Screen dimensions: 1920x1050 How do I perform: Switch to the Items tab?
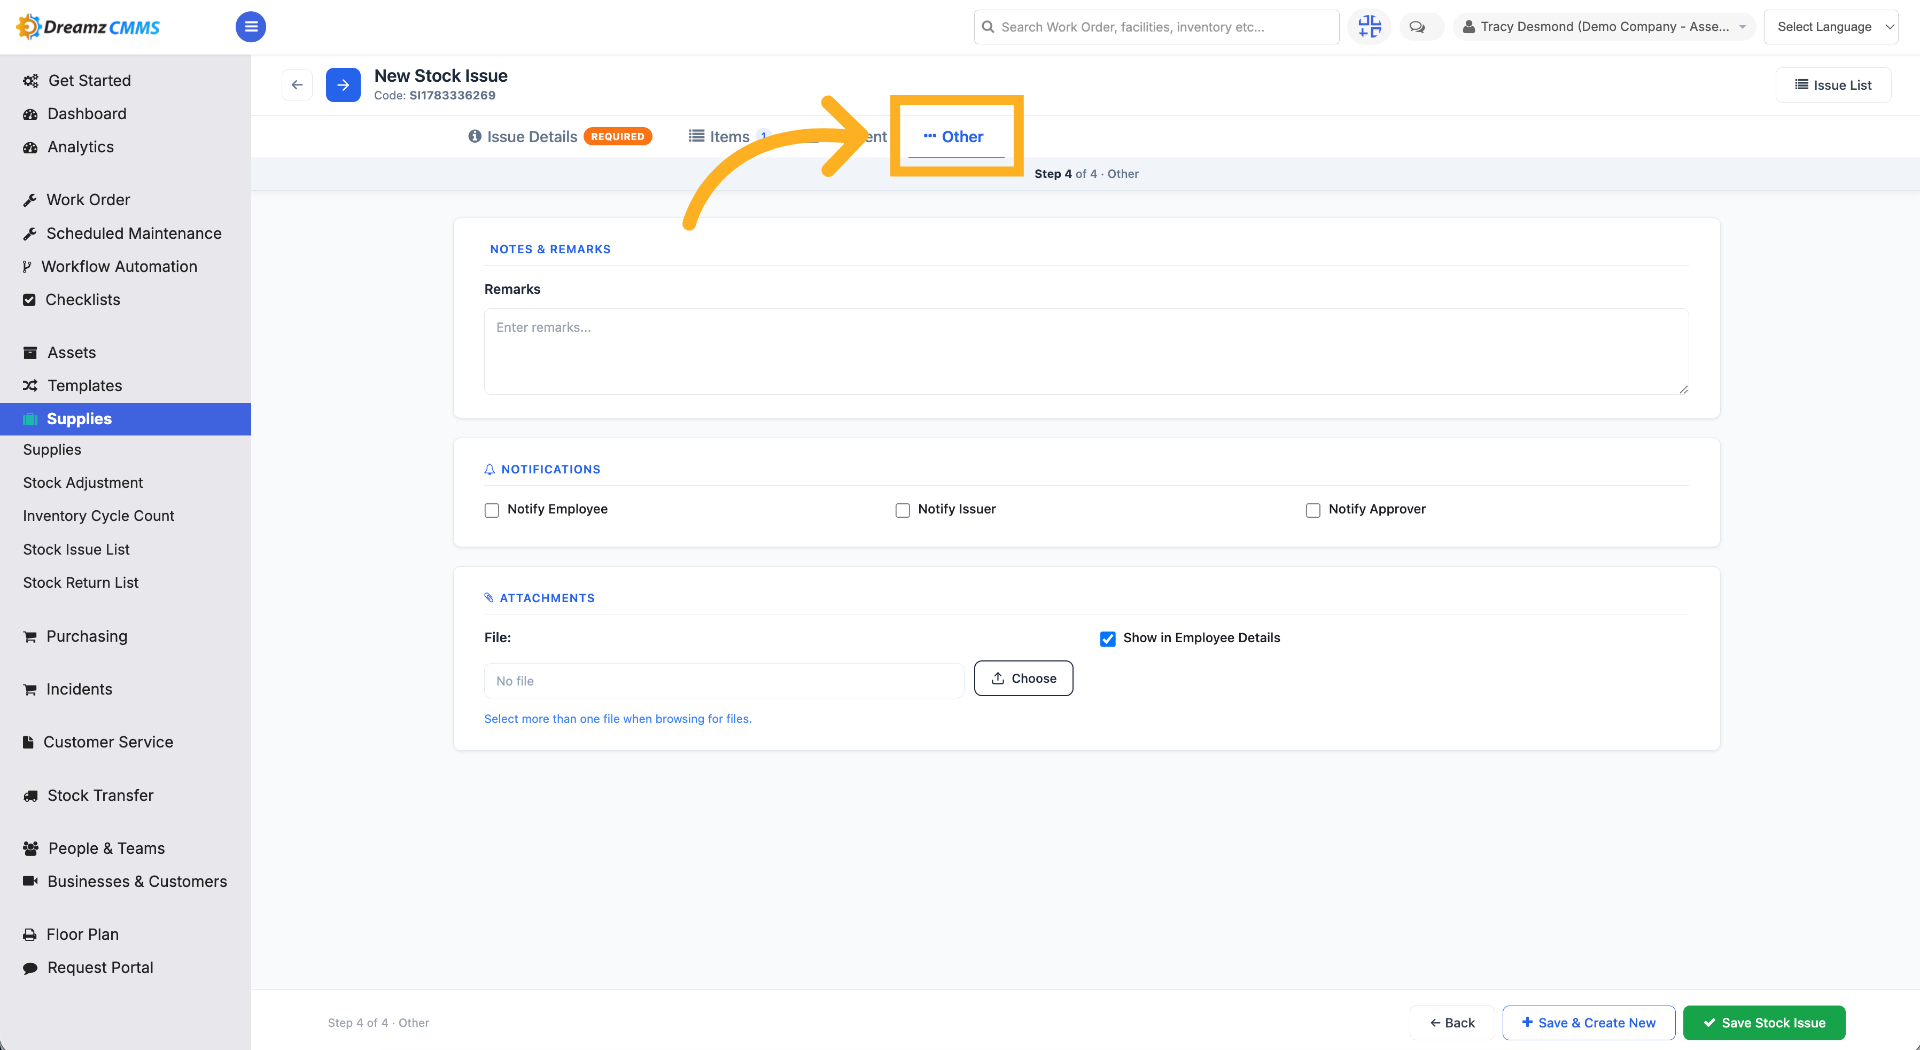click(x=728, y=137)
